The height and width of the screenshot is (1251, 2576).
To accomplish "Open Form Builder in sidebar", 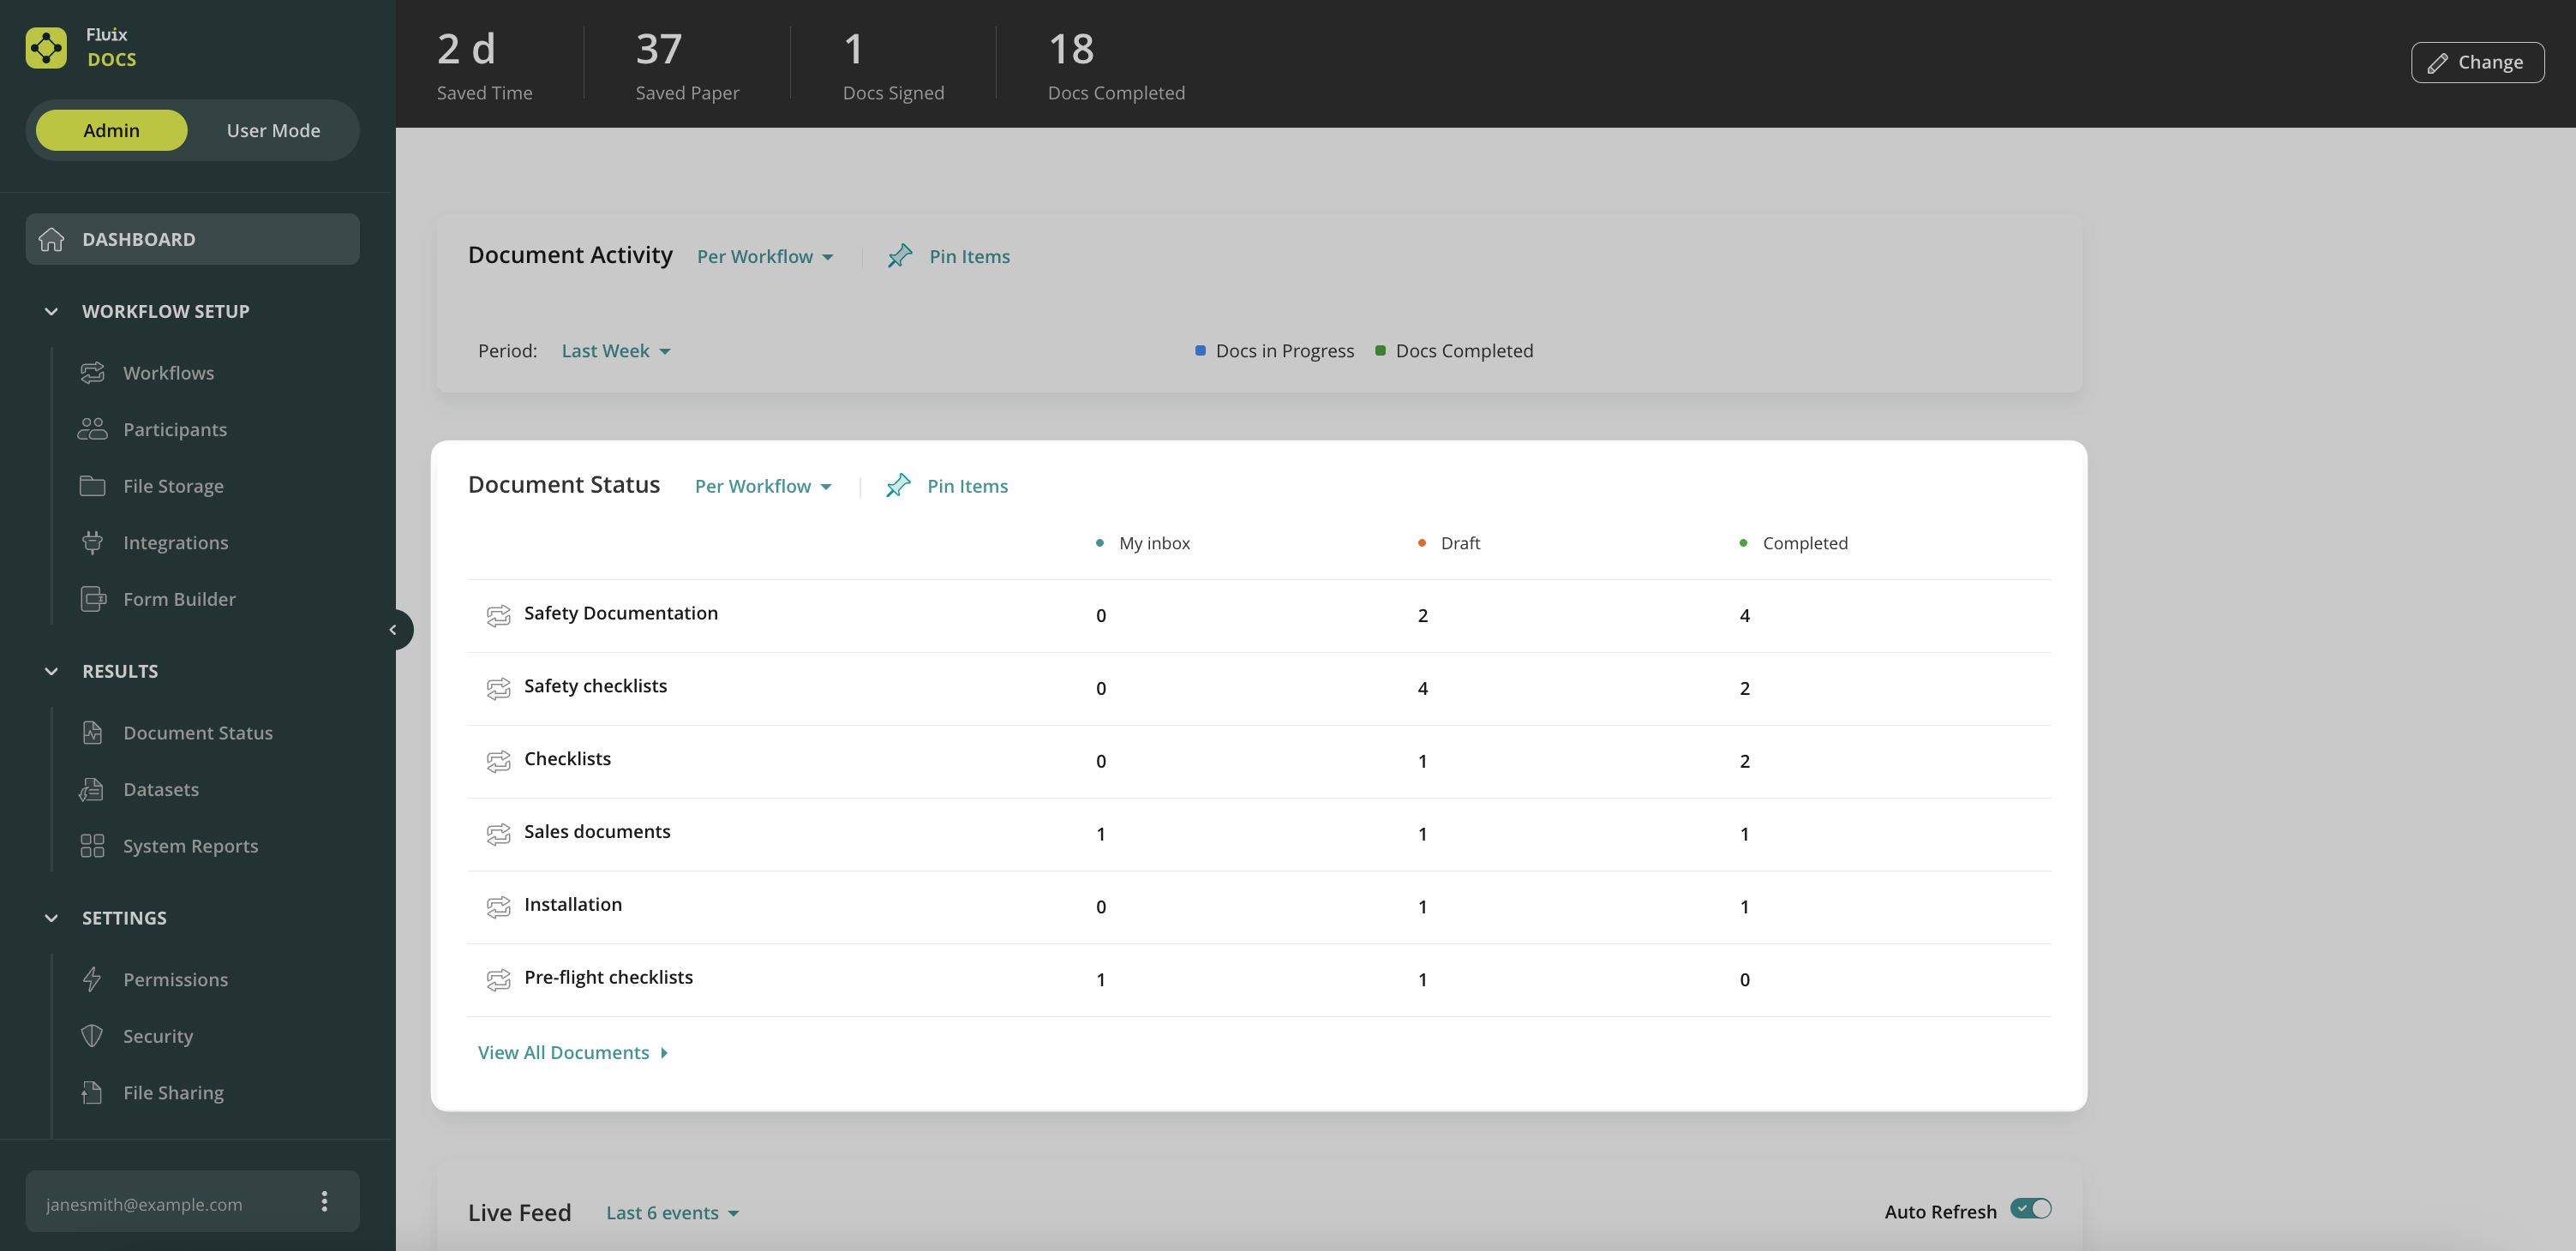I will coord(179,599).
